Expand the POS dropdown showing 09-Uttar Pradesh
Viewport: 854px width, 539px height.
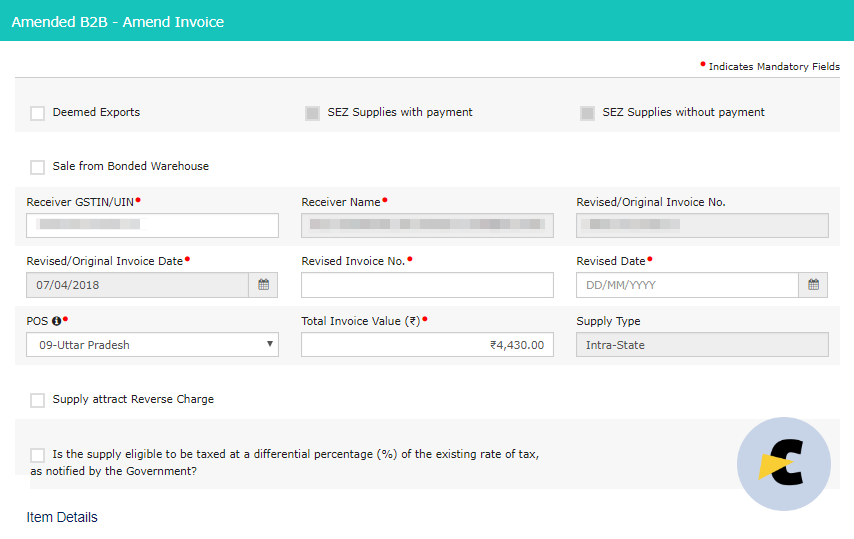[152, 345]
